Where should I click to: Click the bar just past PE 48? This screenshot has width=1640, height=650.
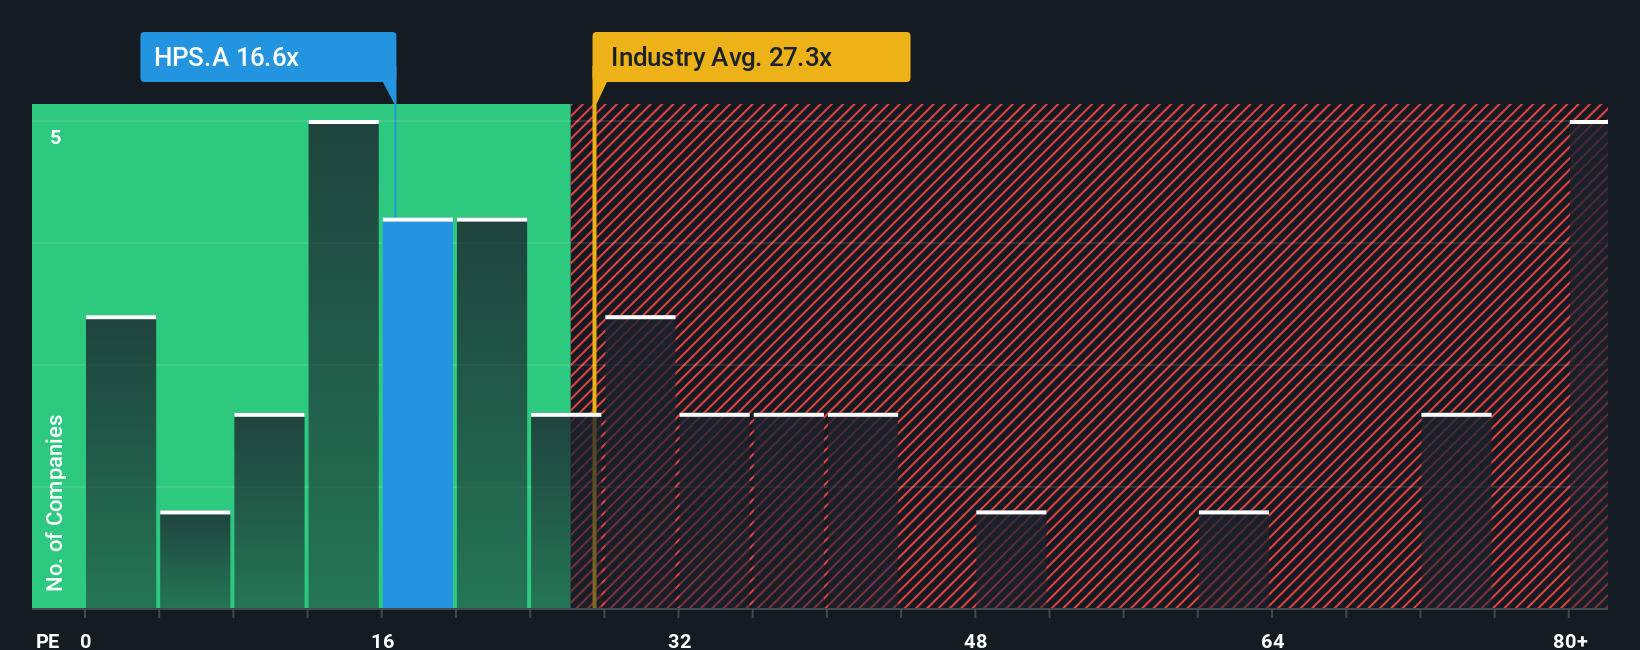coord(1011,560)
